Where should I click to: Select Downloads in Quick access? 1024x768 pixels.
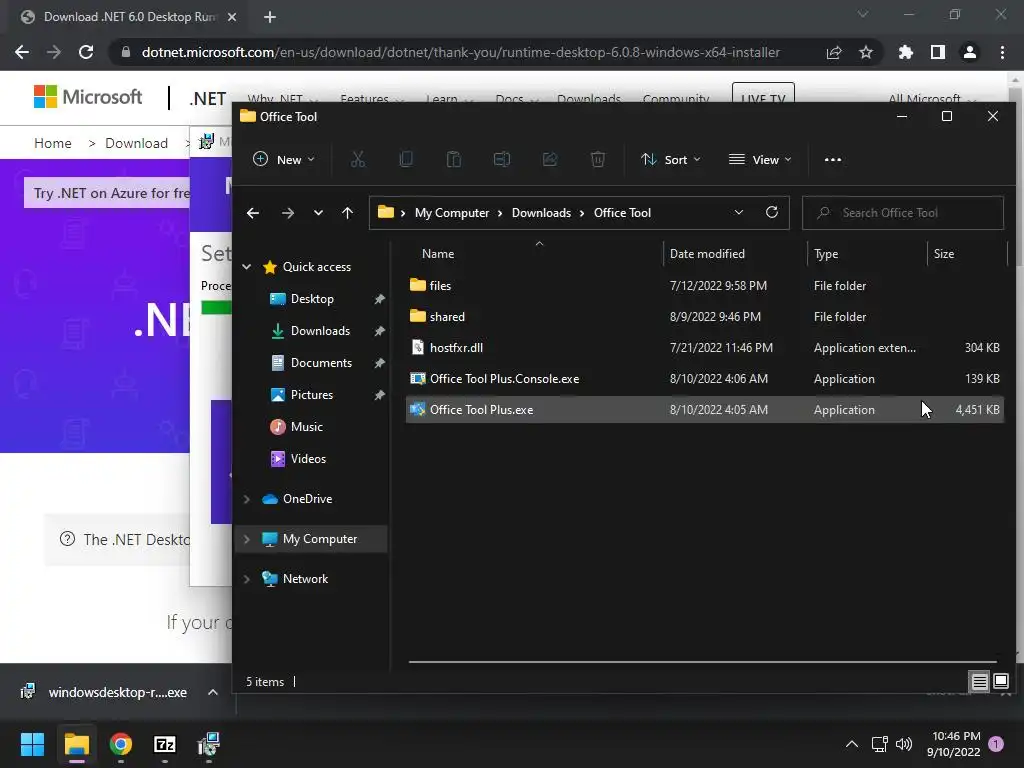pyautogui.click(x=320, y=330)
